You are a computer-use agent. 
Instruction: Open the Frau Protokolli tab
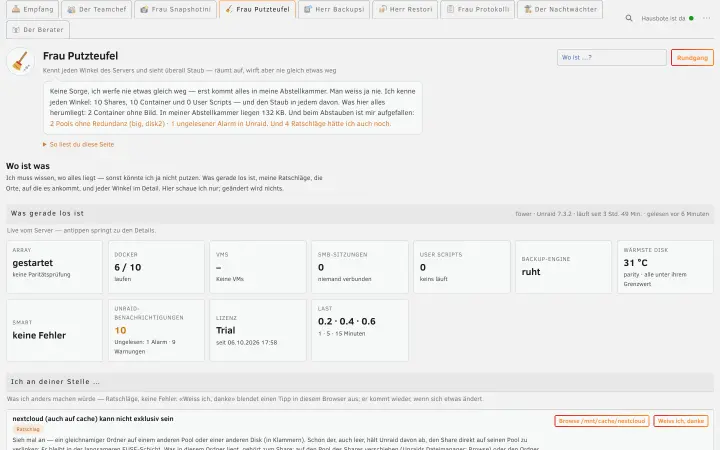coord(478,9)
